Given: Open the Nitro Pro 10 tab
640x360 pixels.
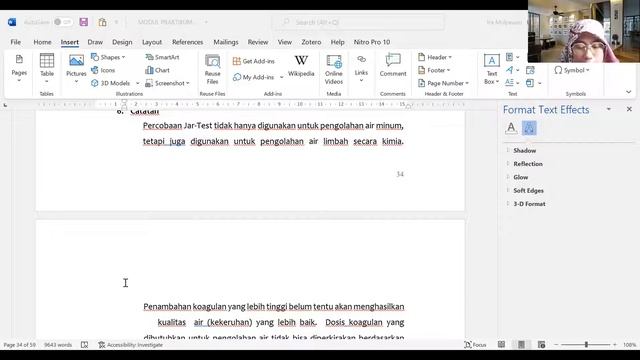Looking at the screenshot, I should click(372, 42).
